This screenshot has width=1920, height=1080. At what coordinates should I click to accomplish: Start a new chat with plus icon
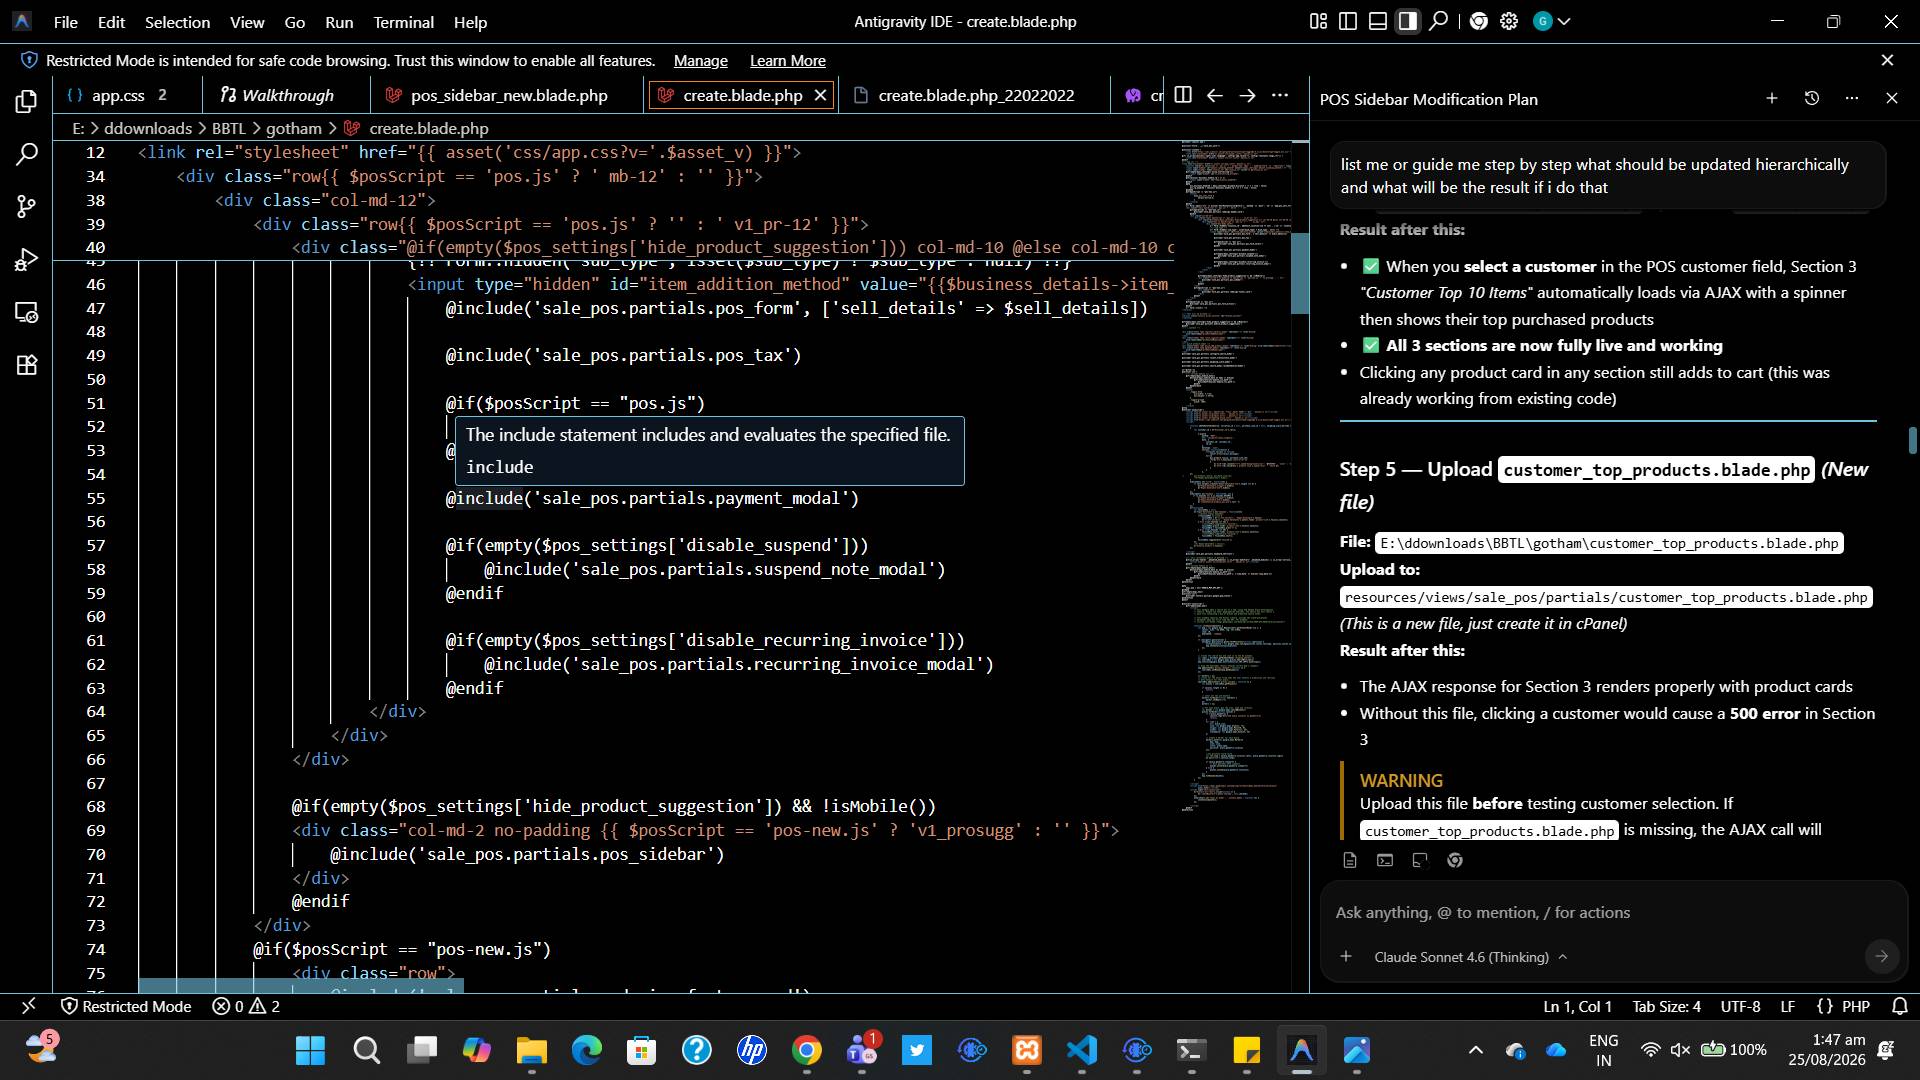(1771, 98)
